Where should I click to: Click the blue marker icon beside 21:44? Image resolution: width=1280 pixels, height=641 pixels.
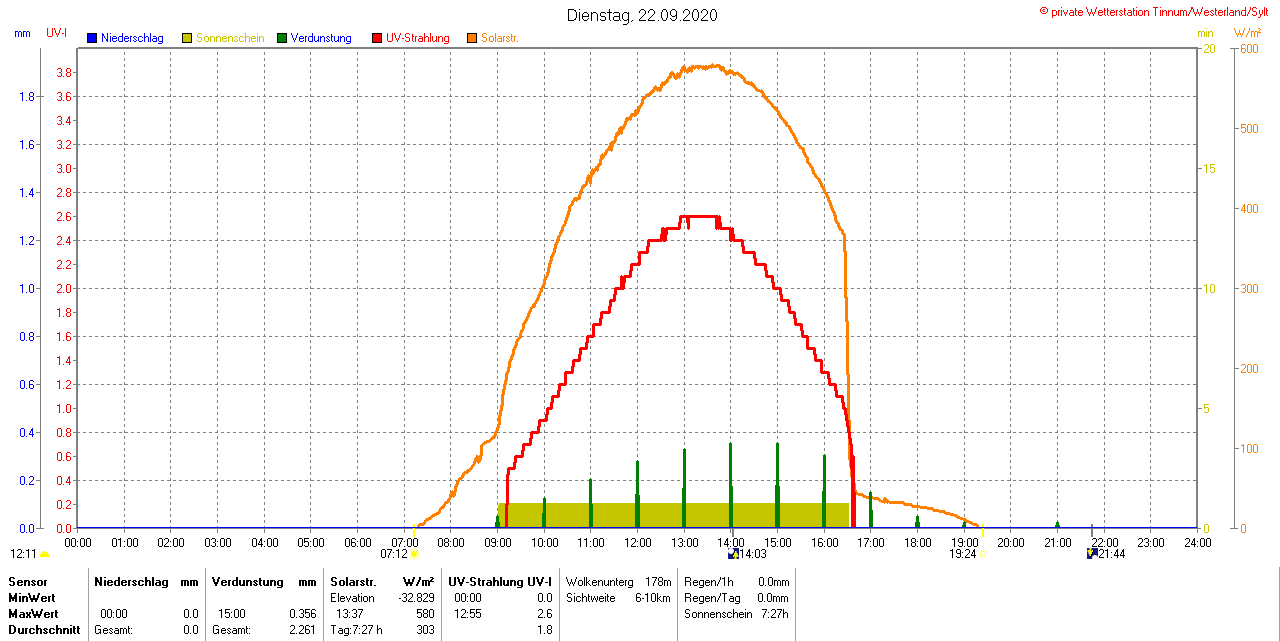[1092, 553]
